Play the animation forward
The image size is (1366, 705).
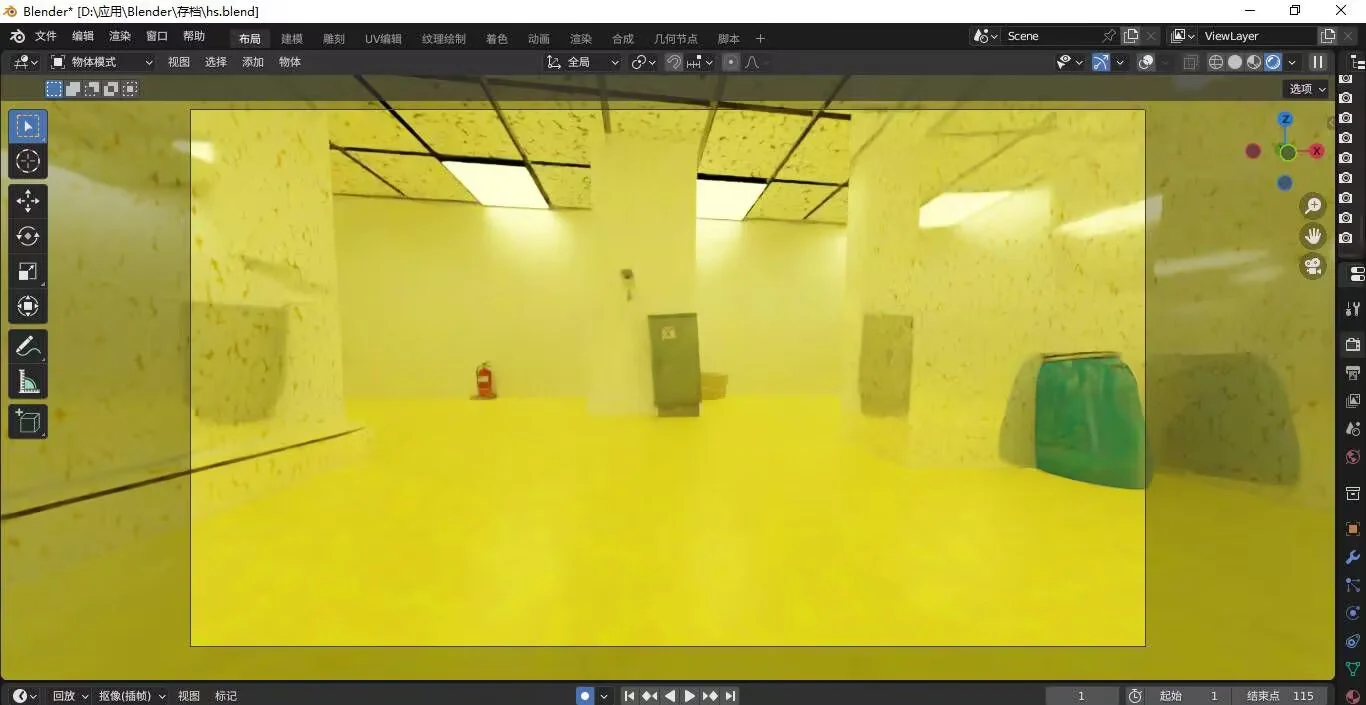[690, 696]
